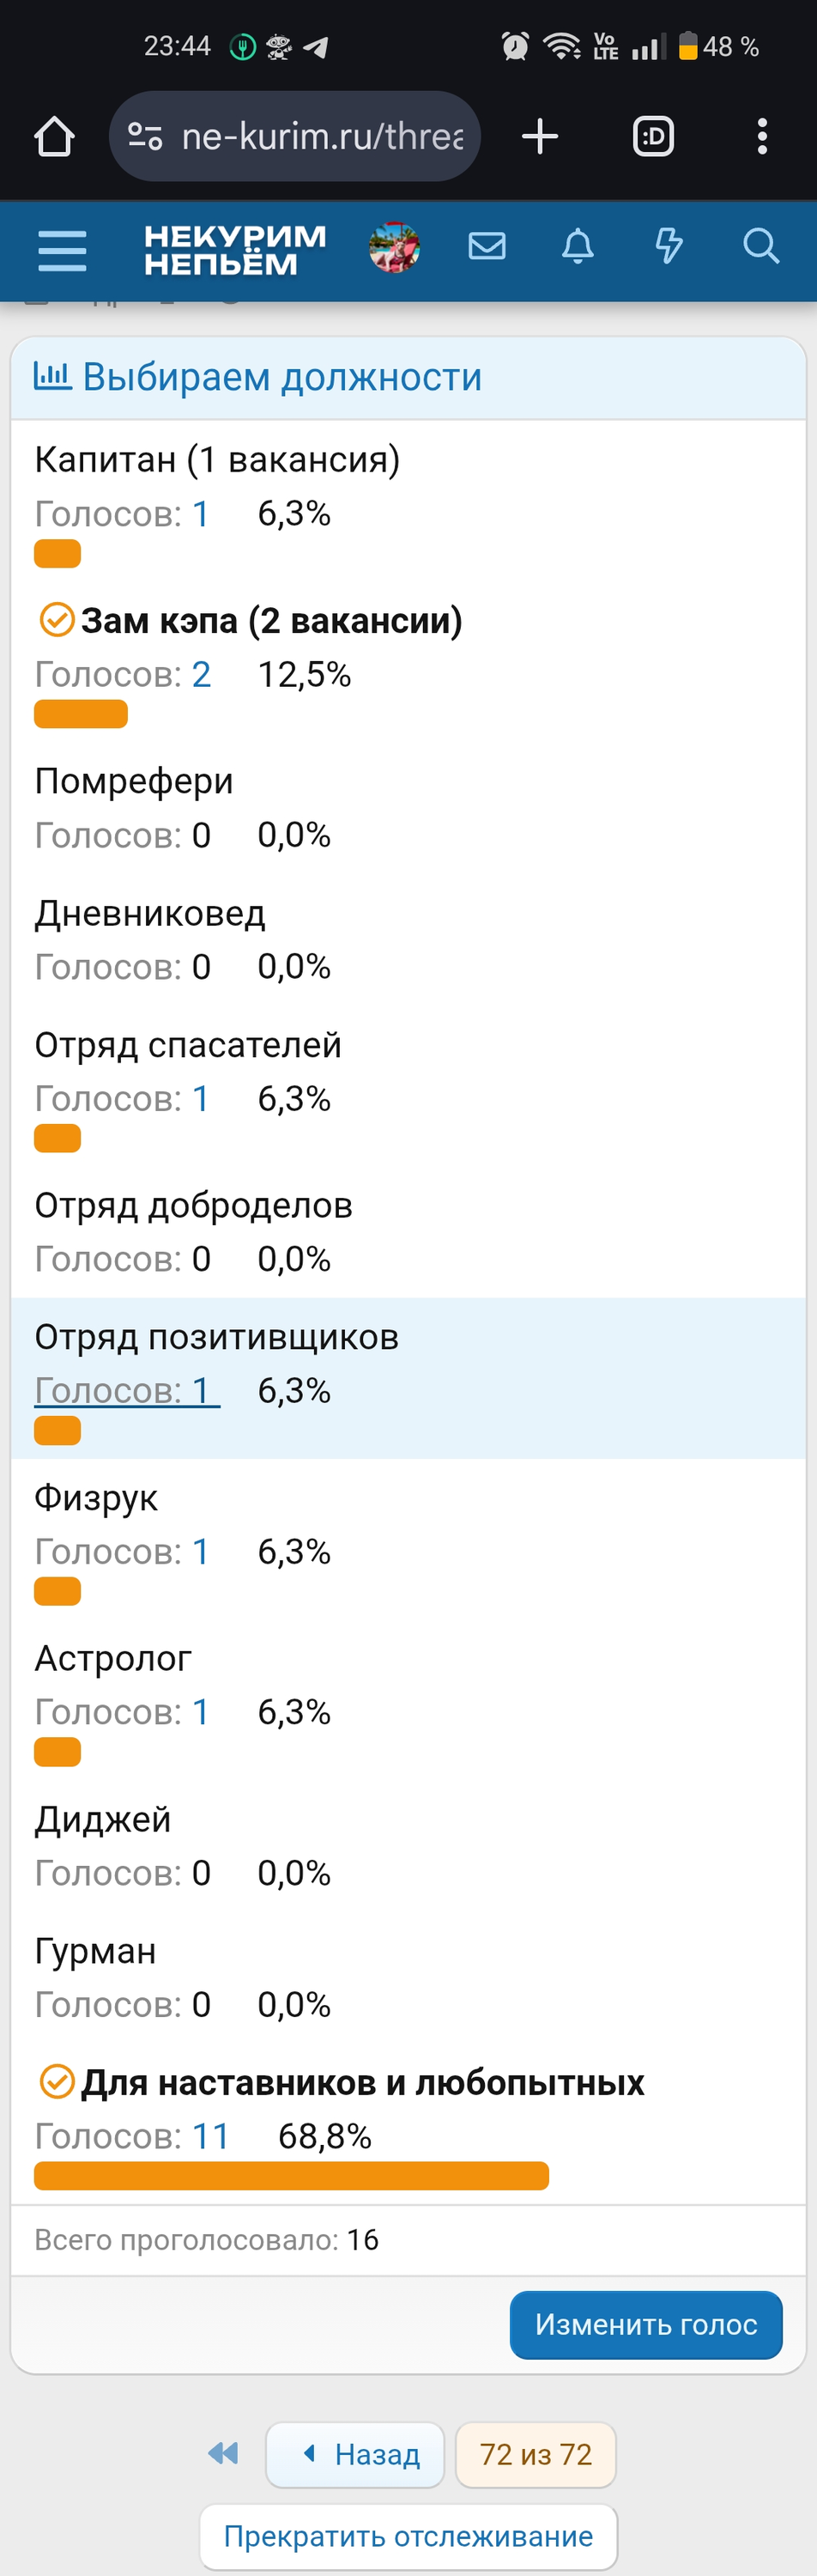Open the forum hamburger menu
The height and width of the screenshot is (2576, 817).
pyautogui.click(x=62, y=250)
